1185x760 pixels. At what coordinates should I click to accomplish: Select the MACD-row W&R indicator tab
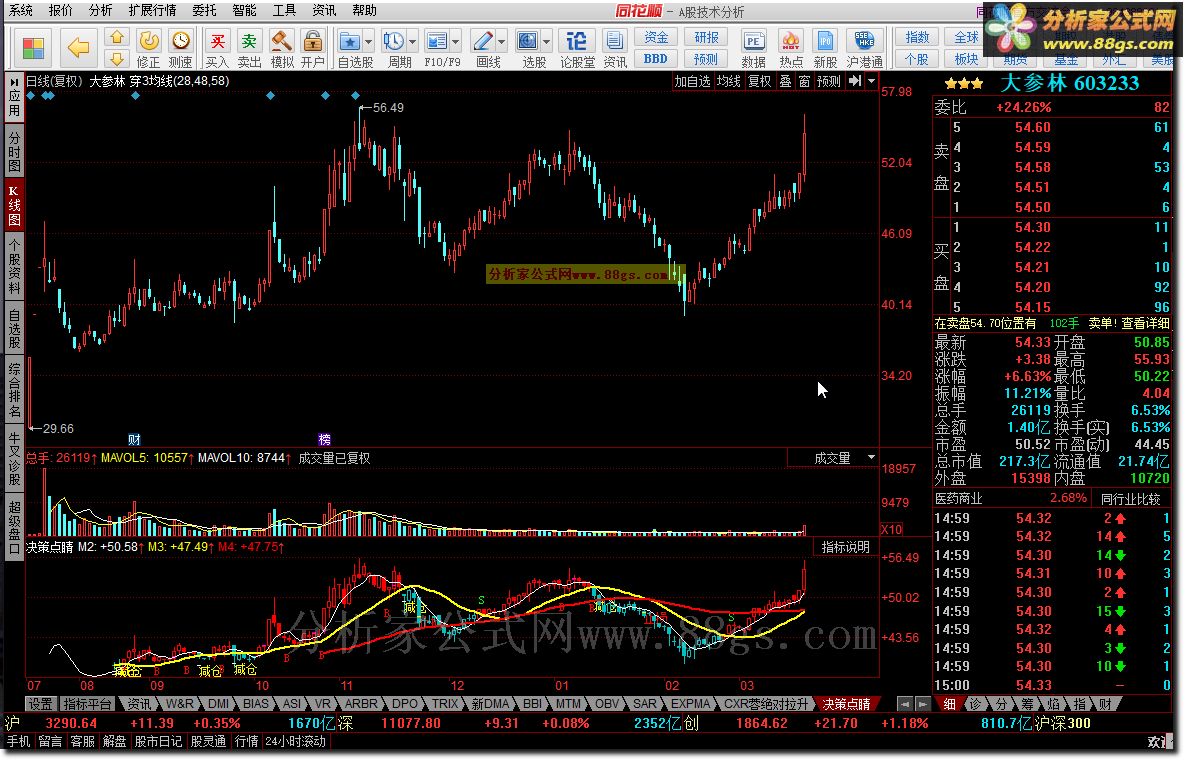click(179, 703)
